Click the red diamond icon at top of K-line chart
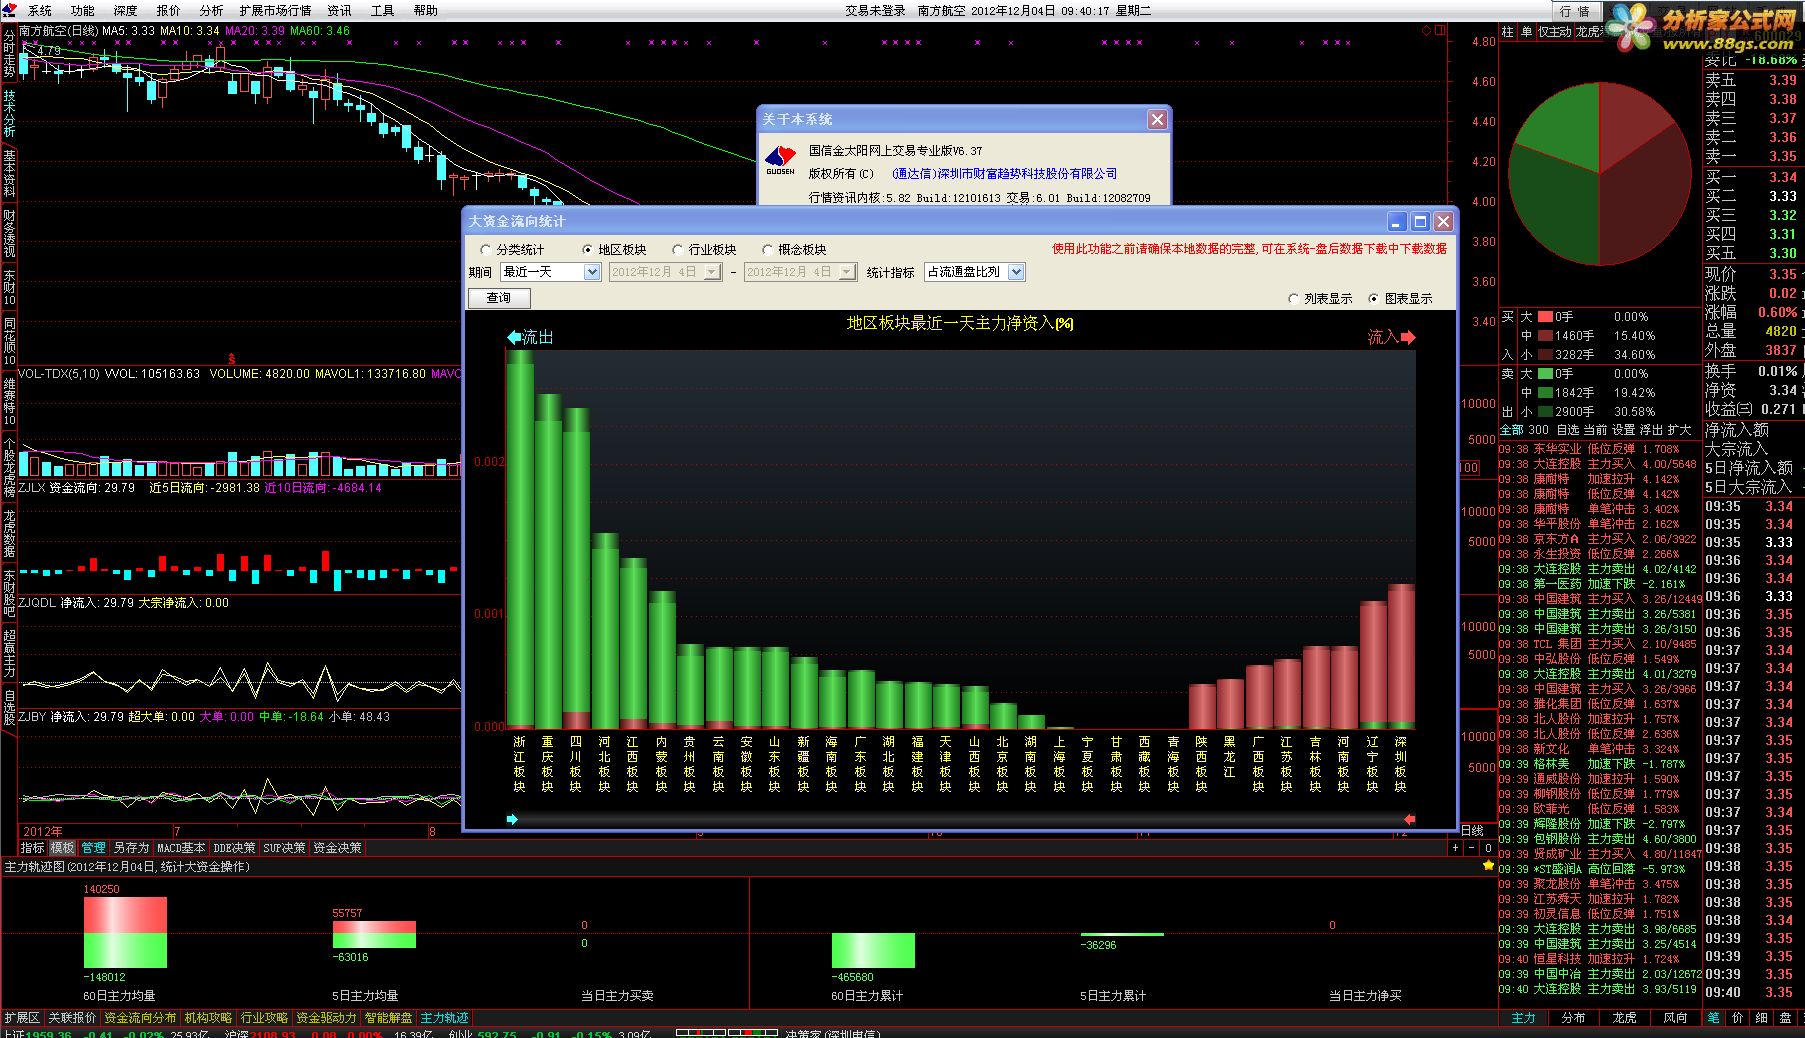The height and width of the screenshot is (1038, 1805). pos(1426,30)
